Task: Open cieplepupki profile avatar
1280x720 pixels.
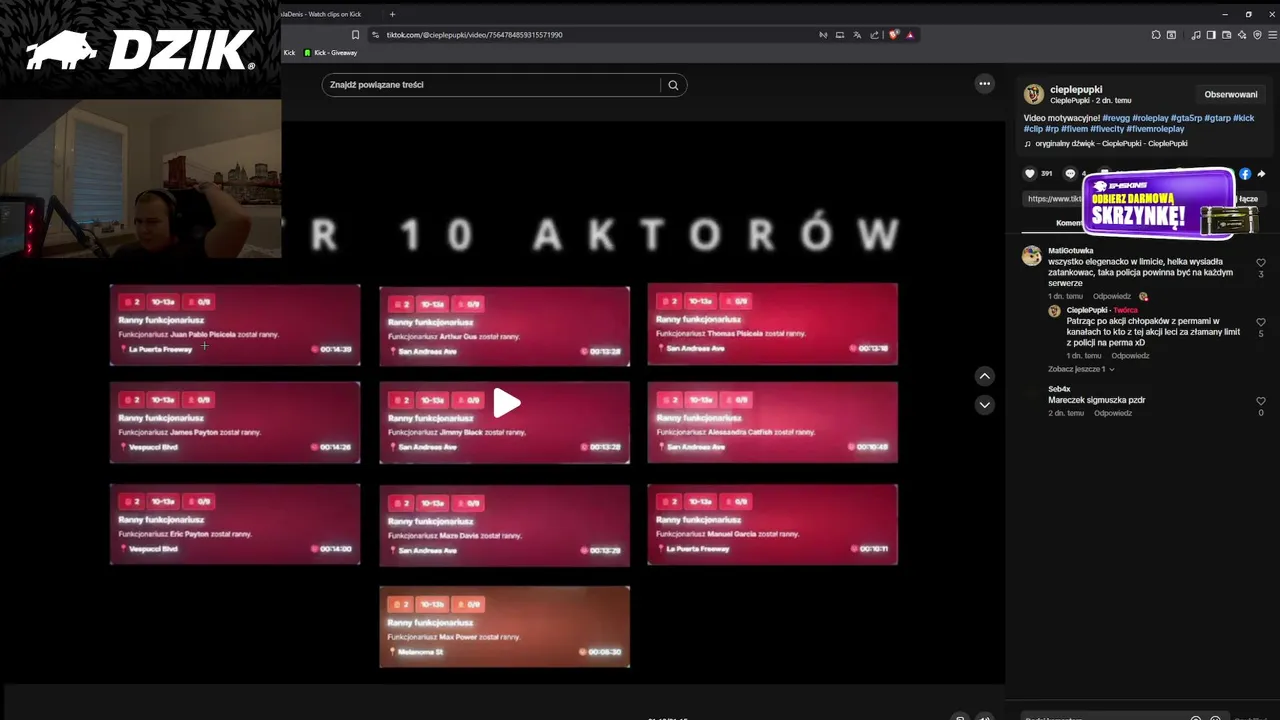Action: click(1034, 94)
